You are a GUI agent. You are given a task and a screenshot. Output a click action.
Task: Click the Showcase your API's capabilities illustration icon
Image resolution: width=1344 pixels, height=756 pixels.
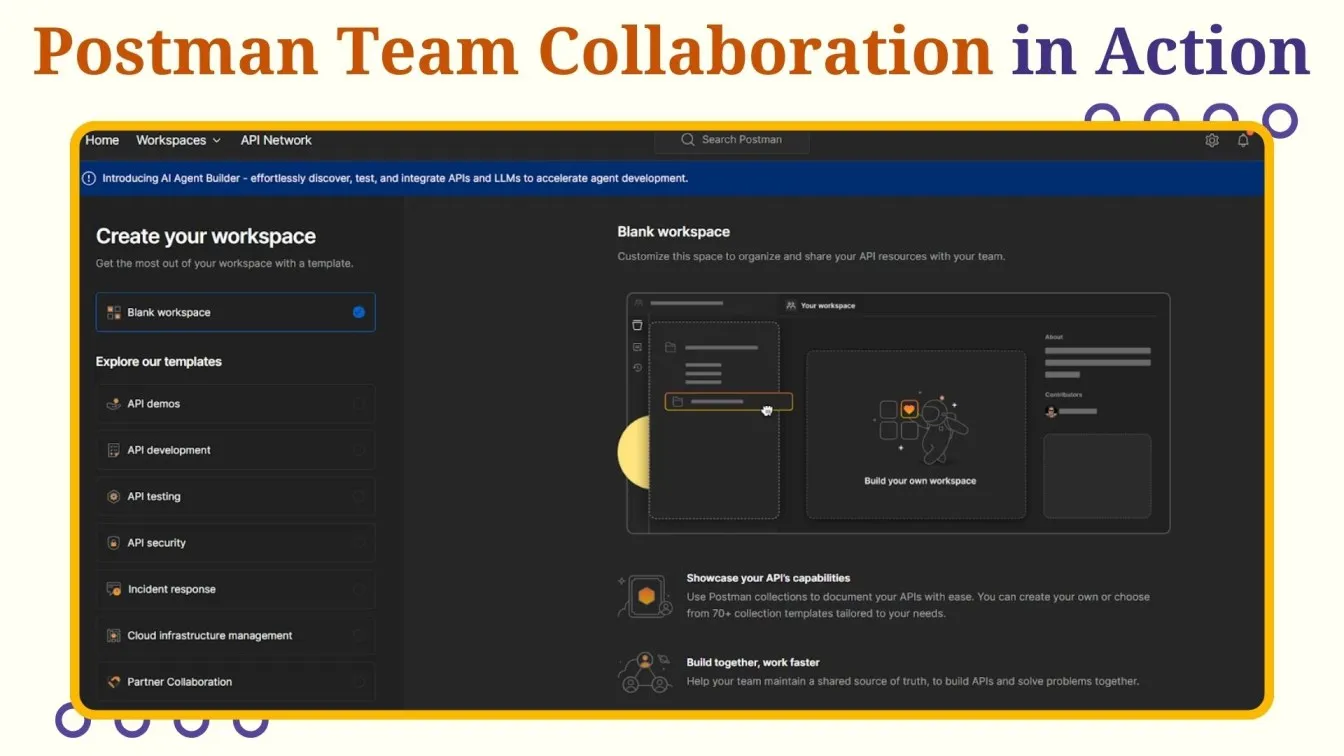pyautogui.click(x=645, y=596)
